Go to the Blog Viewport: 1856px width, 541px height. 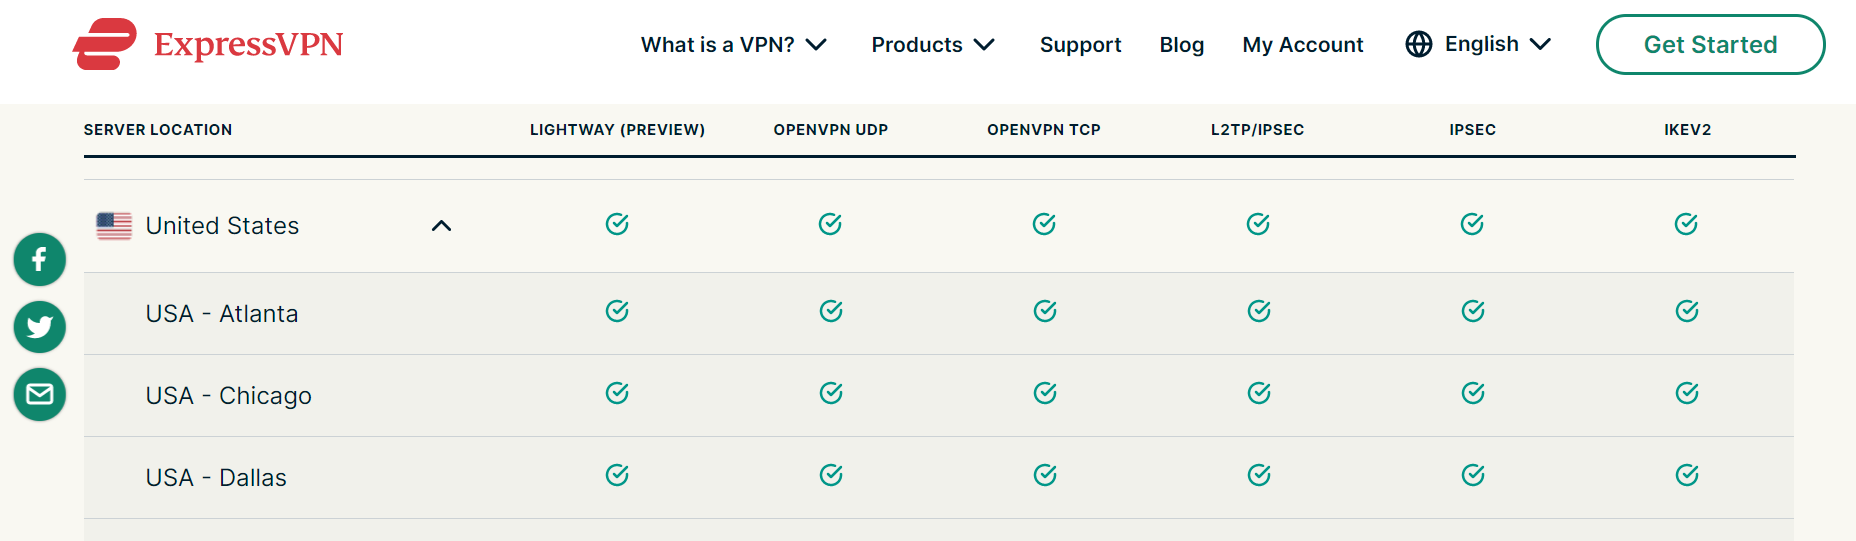1181,45
